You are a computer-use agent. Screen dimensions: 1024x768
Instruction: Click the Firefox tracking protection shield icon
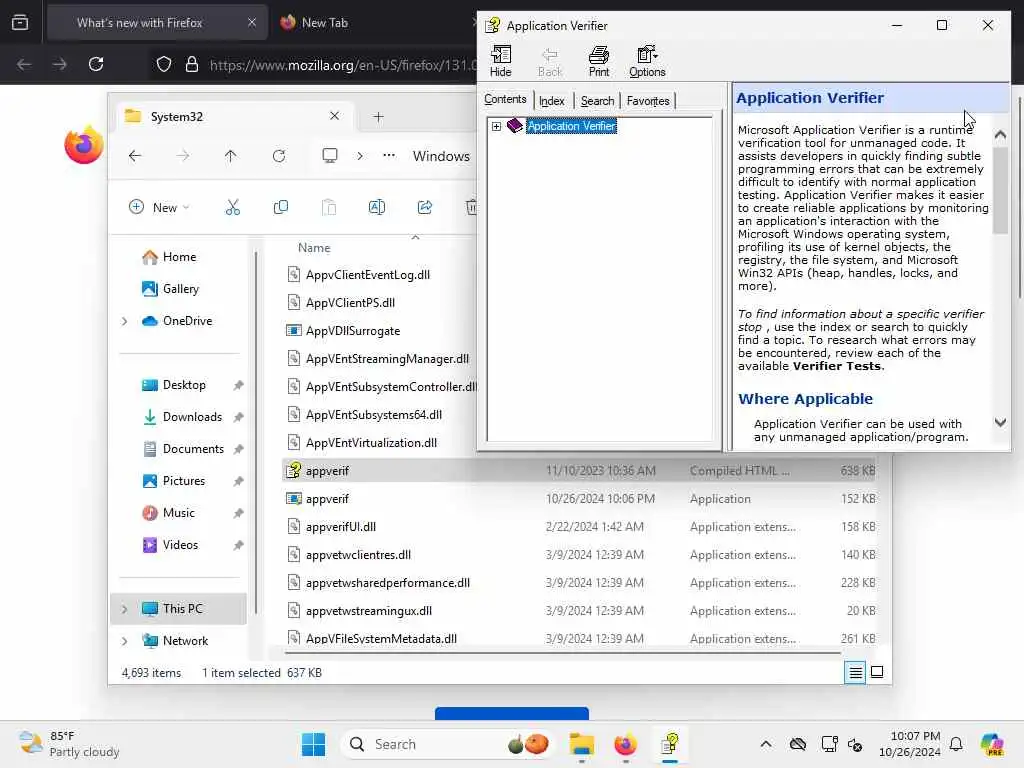click(x=164, y=64)
